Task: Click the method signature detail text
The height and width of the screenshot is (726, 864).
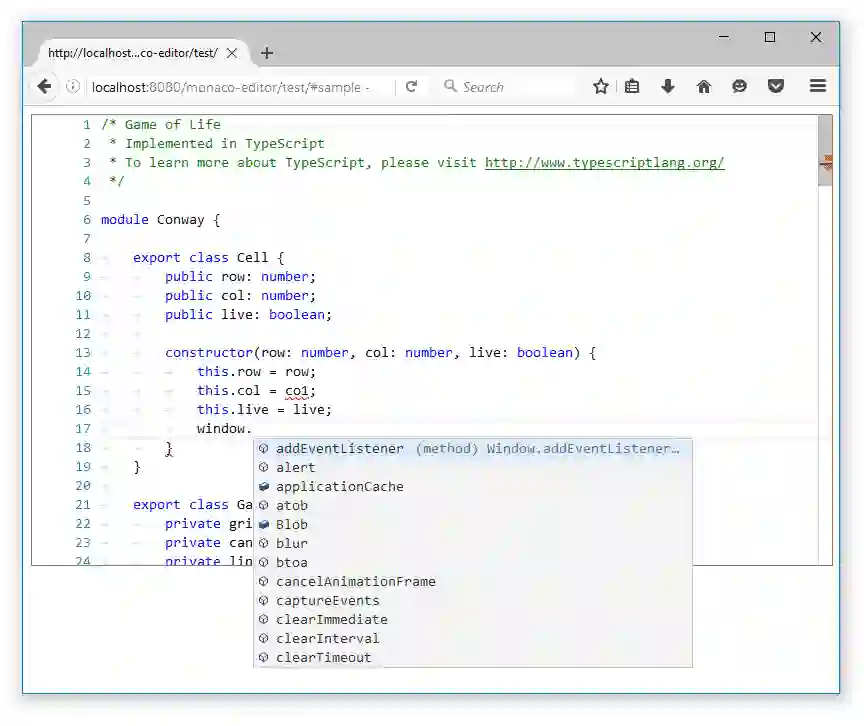Action: pos(548,448)
